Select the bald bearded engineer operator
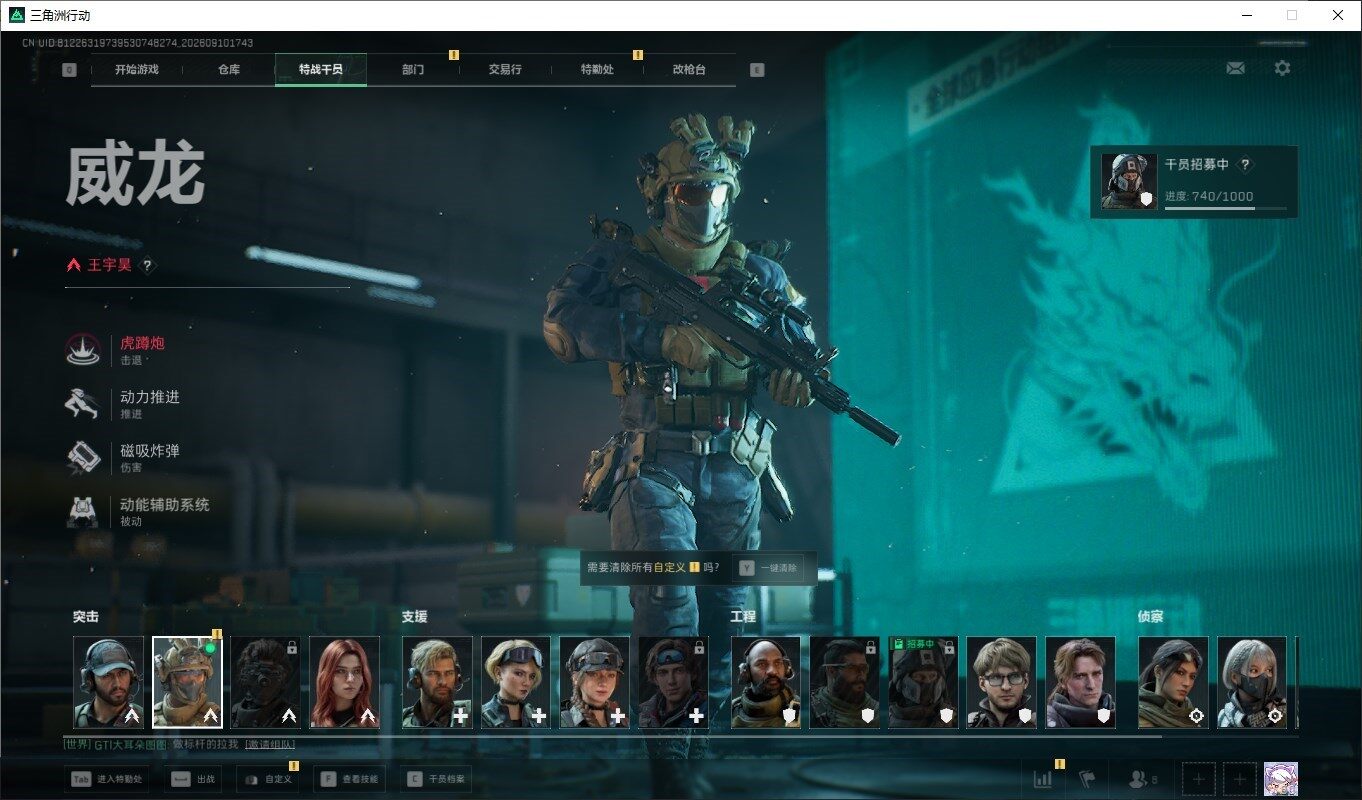Image resolution: width=1362 pixels, height=800 pixels. point(766,682)
